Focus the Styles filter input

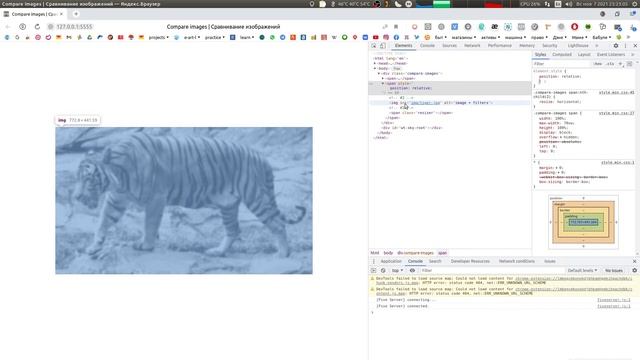[561, 64]
